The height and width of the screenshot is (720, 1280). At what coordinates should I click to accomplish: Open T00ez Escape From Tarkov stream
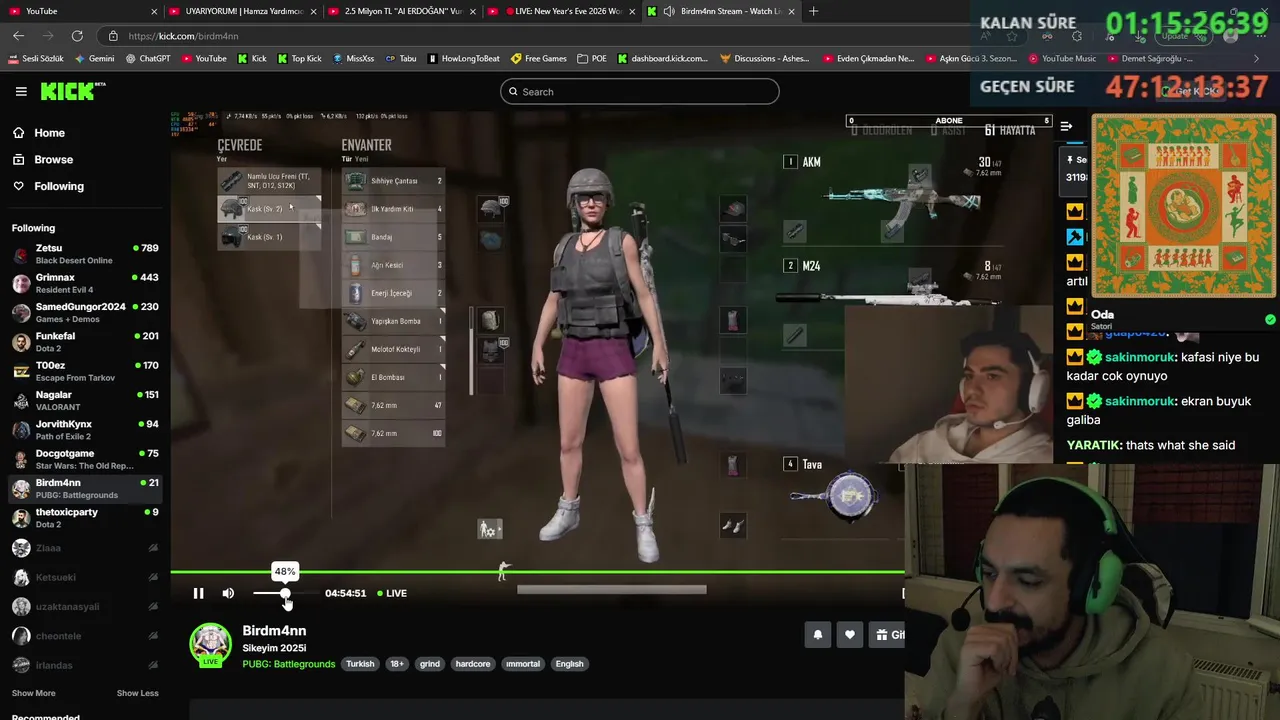(85, 371)
